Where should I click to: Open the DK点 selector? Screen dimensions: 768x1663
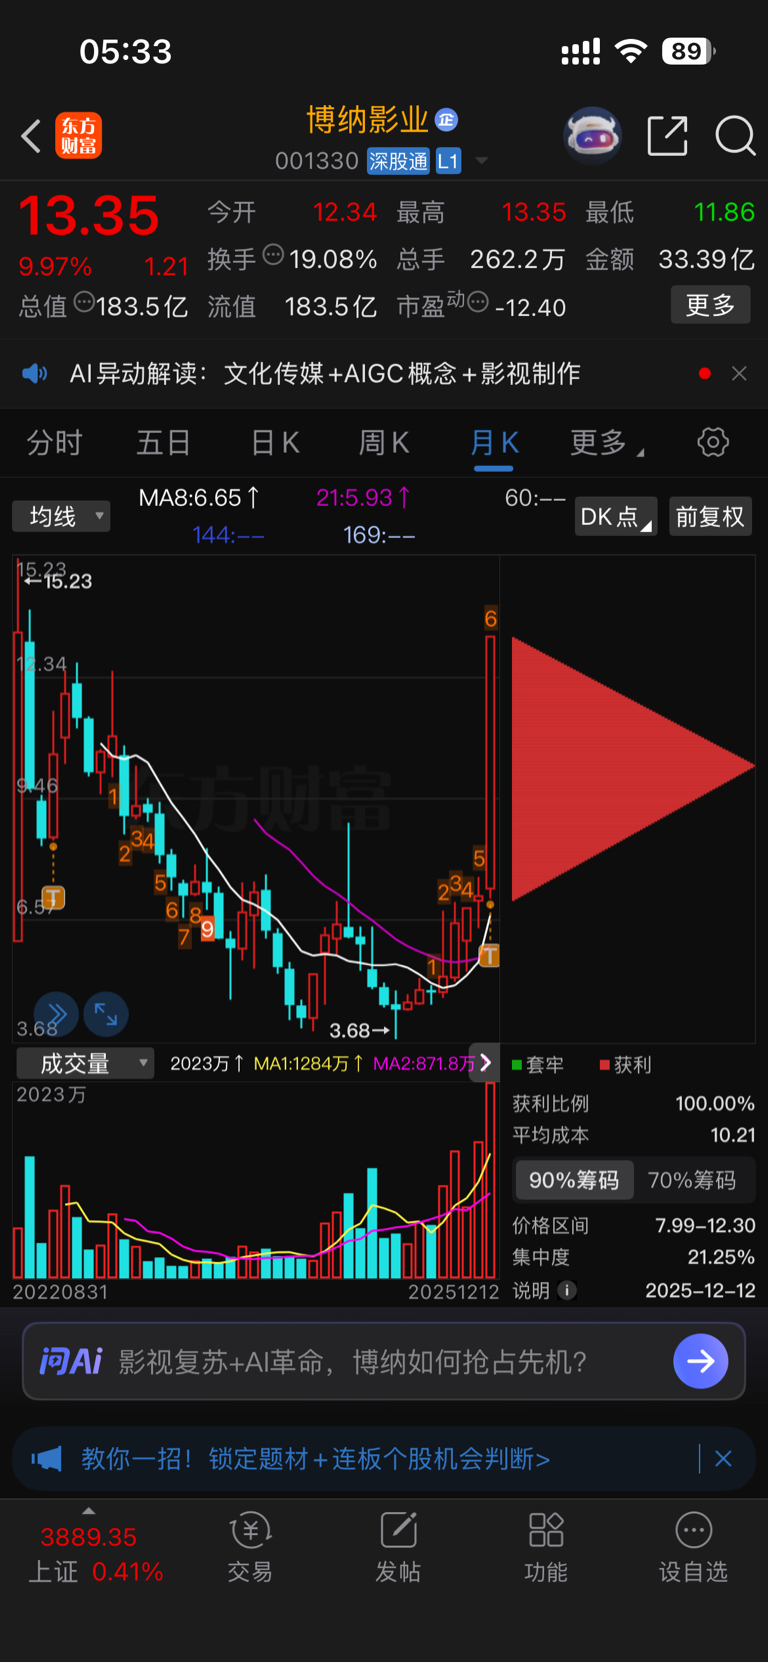click(x=616, y=516)
